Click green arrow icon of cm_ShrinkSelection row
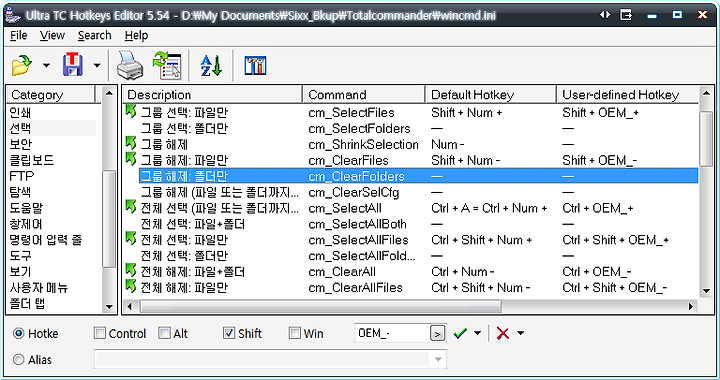Screen dimensions: 720x380 point(131,143)
